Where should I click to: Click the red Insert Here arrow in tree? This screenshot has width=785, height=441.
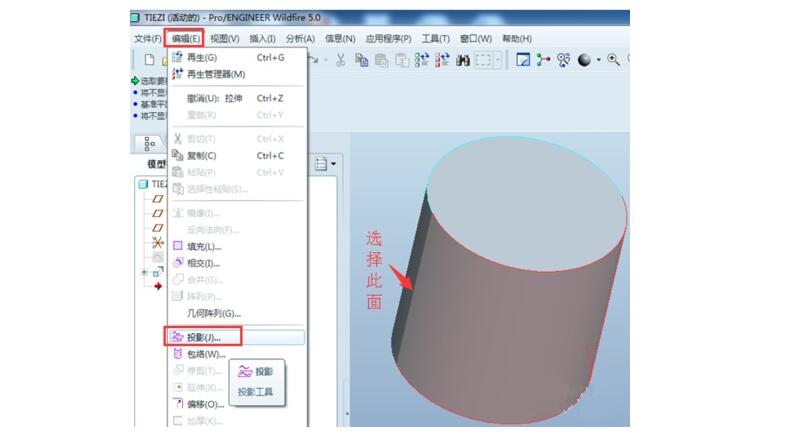coord(158,286)
